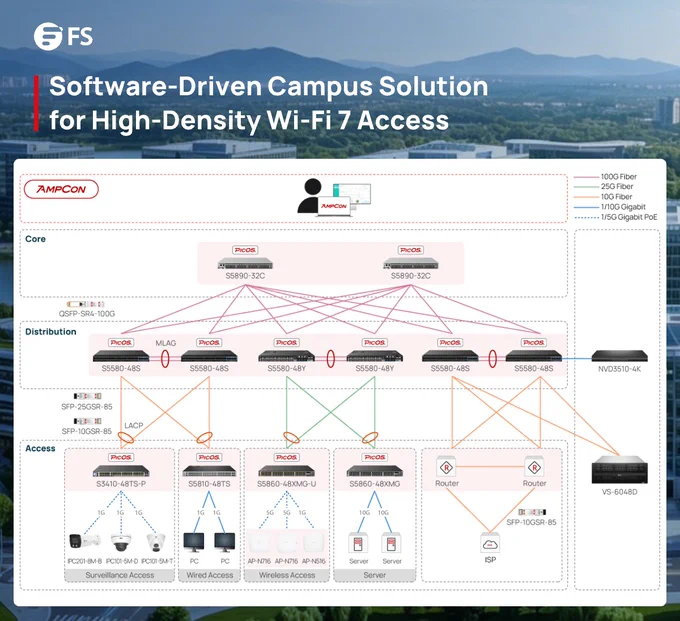The width and height of the screenshot is (680, 621).
Task: Select the AmpCon logo badge
Action: coord(61,190)
